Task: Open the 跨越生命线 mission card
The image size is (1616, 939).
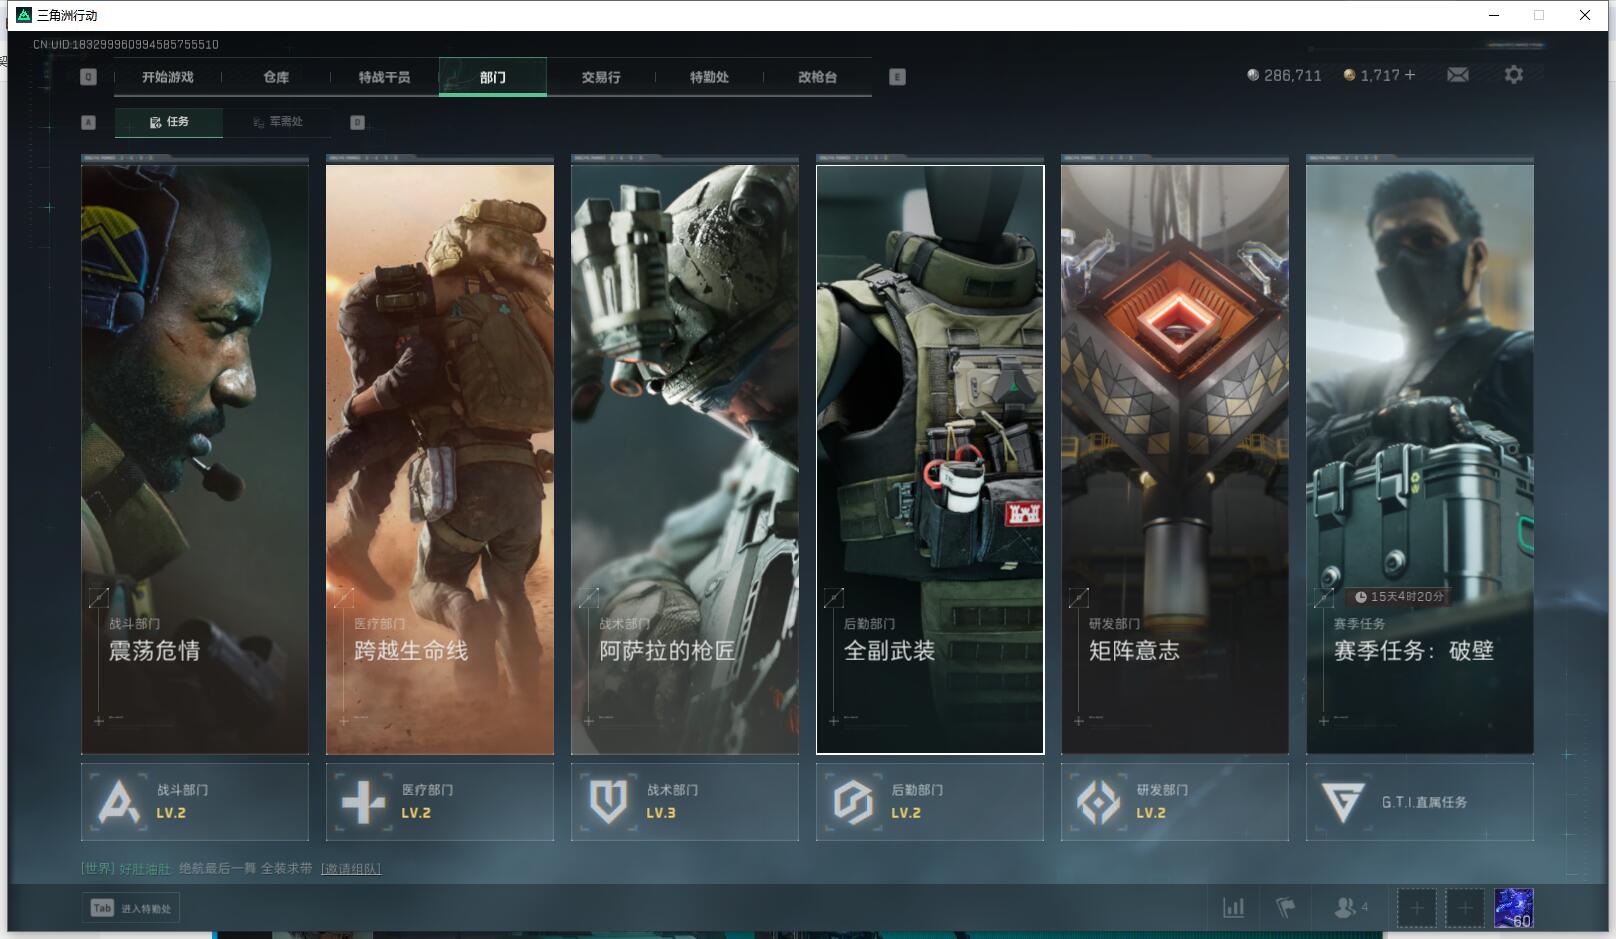Action: [x=440, y=459]
